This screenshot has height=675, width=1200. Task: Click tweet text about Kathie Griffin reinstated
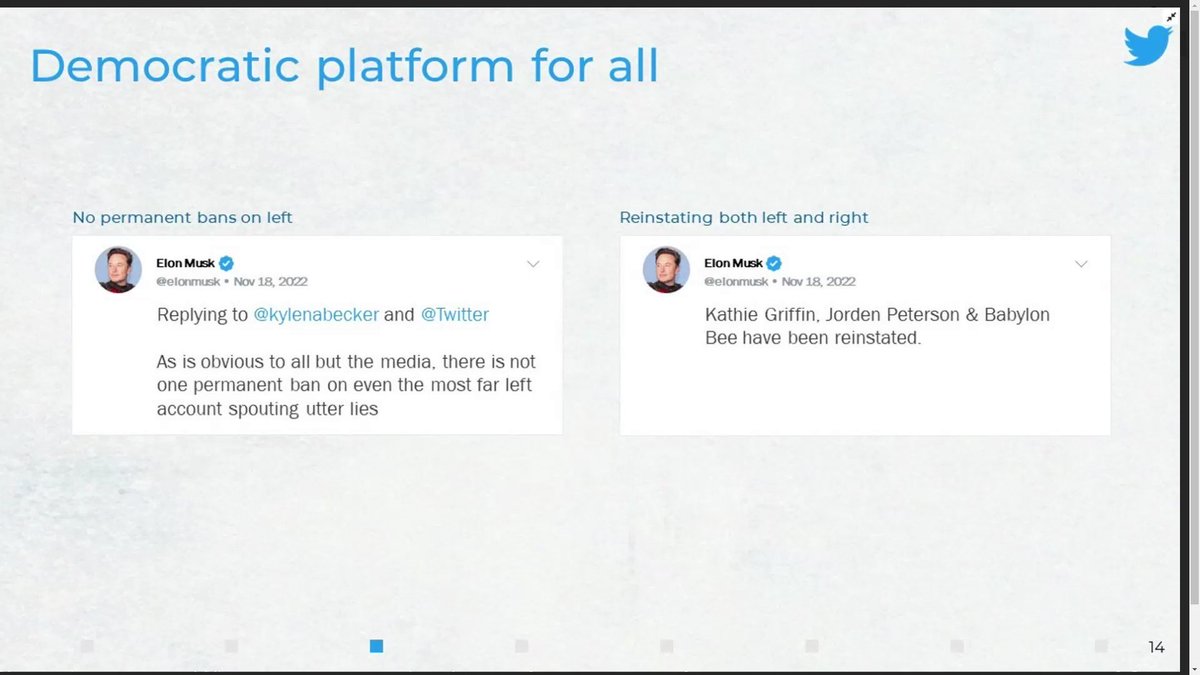877,326
